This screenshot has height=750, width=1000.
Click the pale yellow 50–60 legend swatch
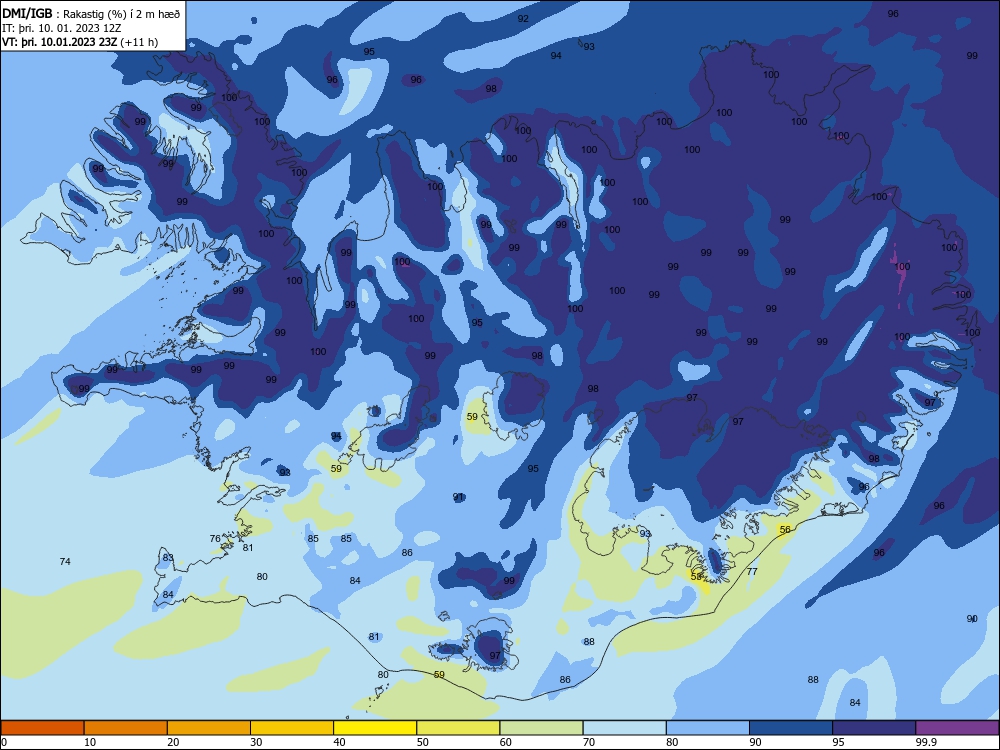pyautogui.click(x=458, y=728)
